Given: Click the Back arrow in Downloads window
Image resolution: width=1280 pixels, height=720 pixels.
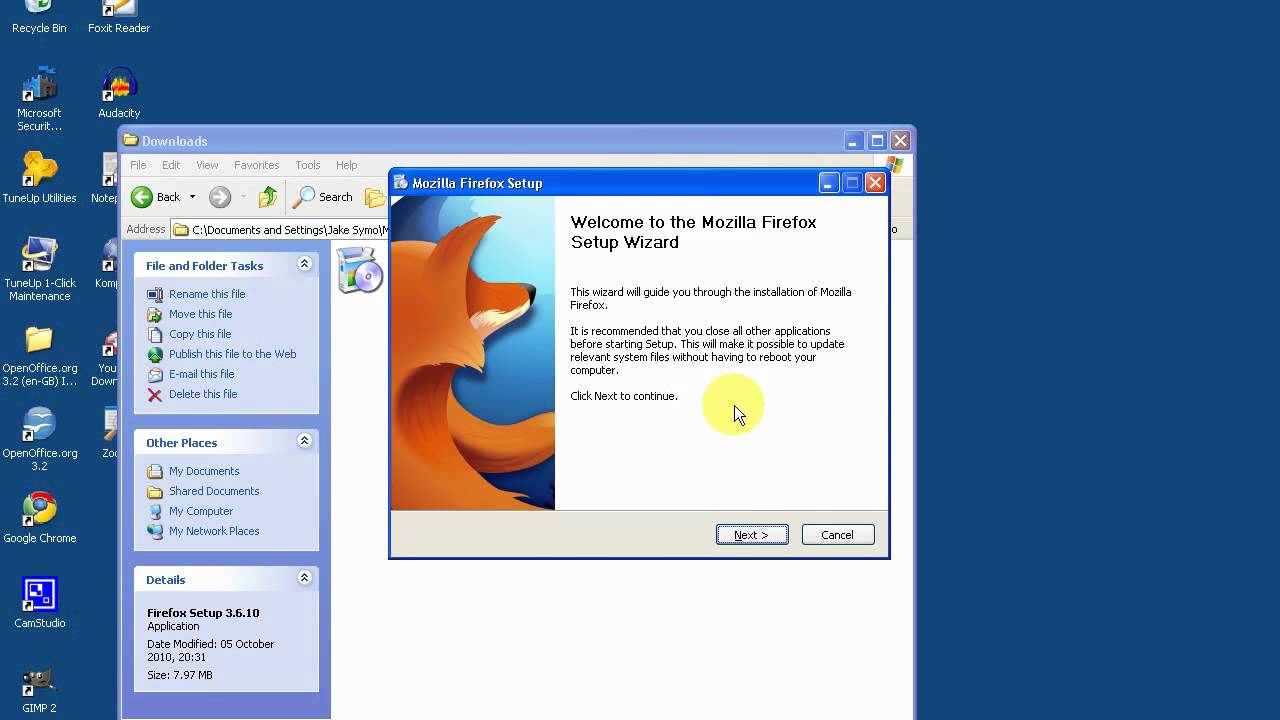Looking at the screenshot, I should (143, 197).
